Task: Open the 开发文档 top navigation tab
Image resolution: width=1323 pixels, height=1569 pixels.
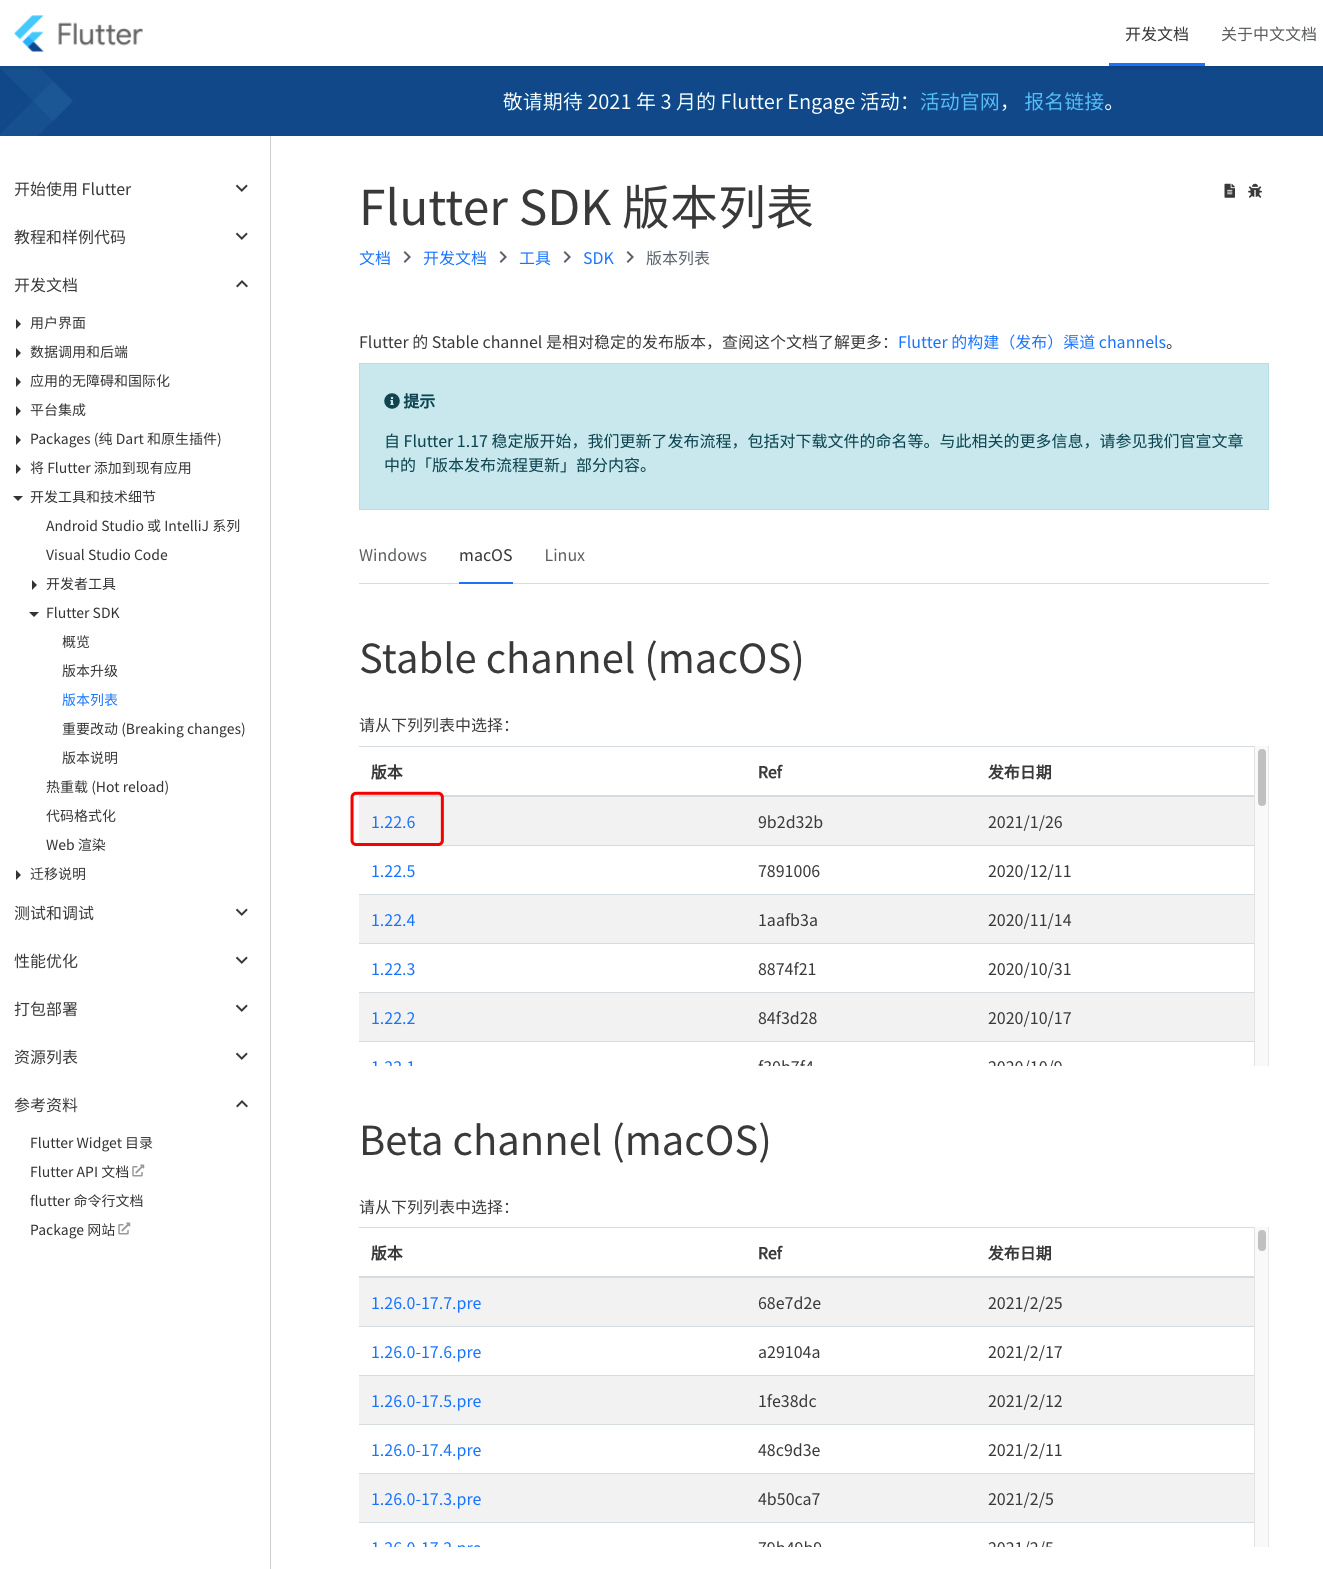Action: coord(1157,34)
